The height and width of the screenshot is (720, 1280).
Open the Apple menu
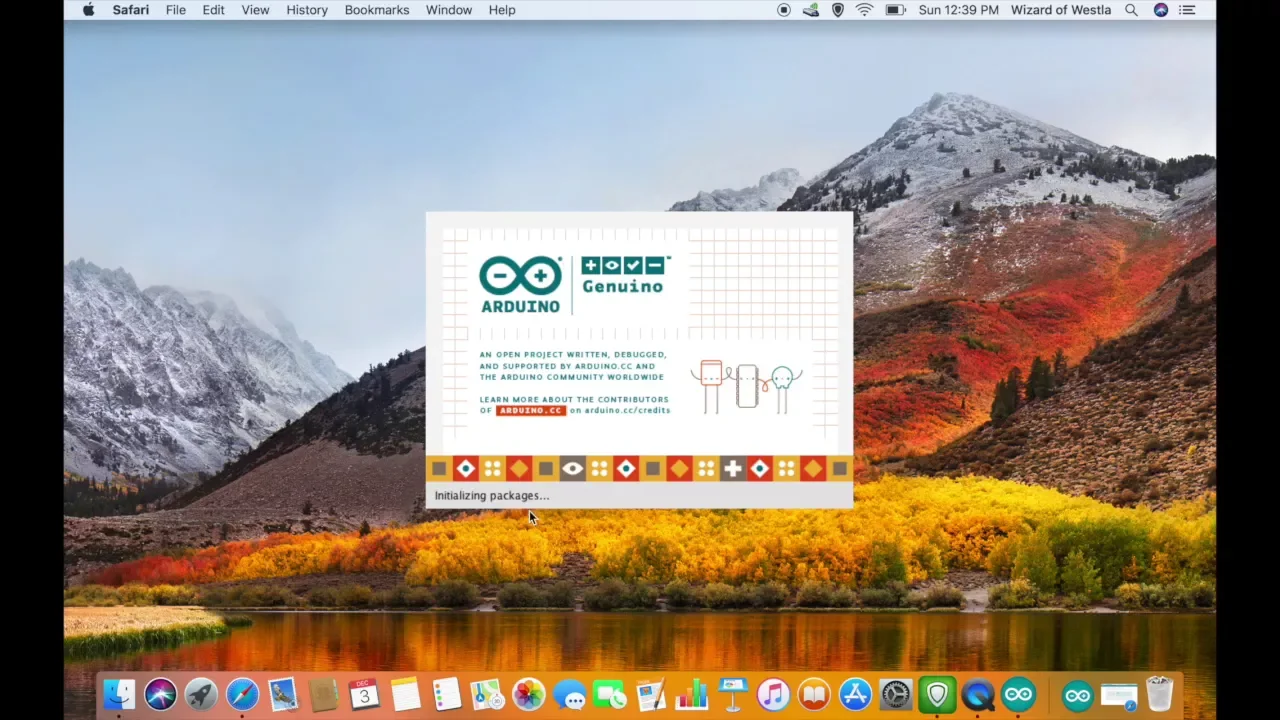click(88, 10)
